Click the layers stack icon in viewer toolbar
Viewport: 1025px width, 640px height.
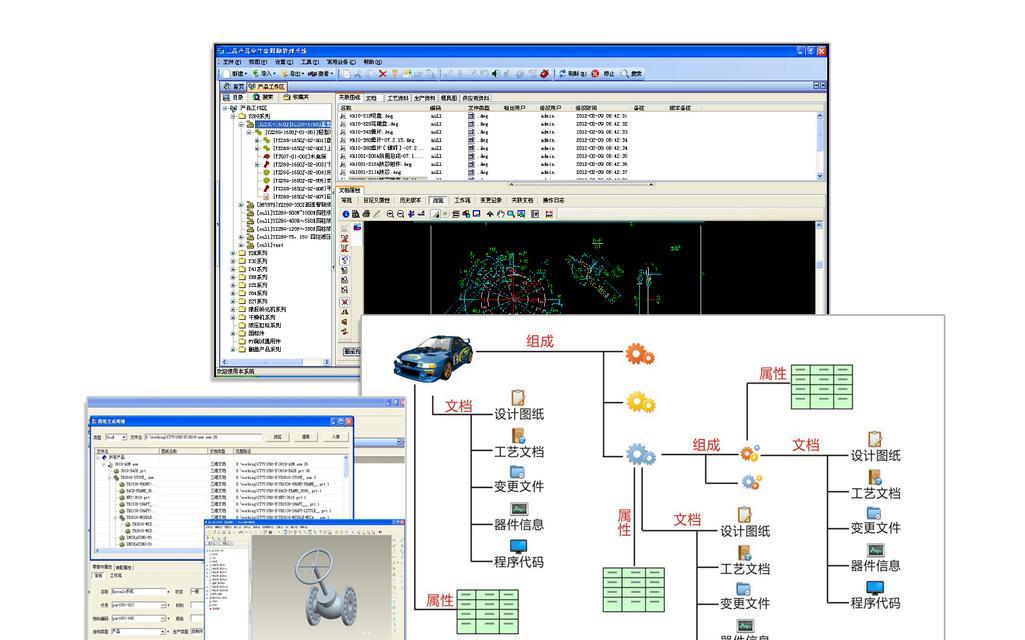coord(456,214)
